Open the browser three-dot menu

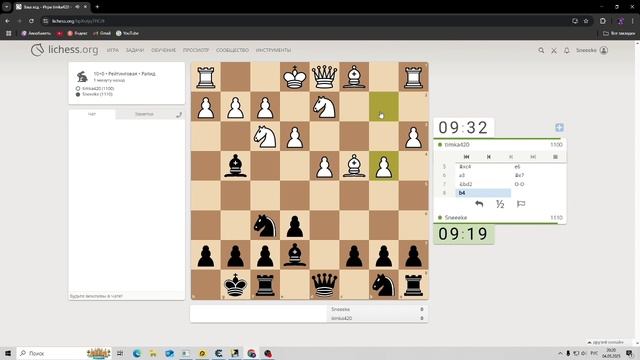coord(633,21)
